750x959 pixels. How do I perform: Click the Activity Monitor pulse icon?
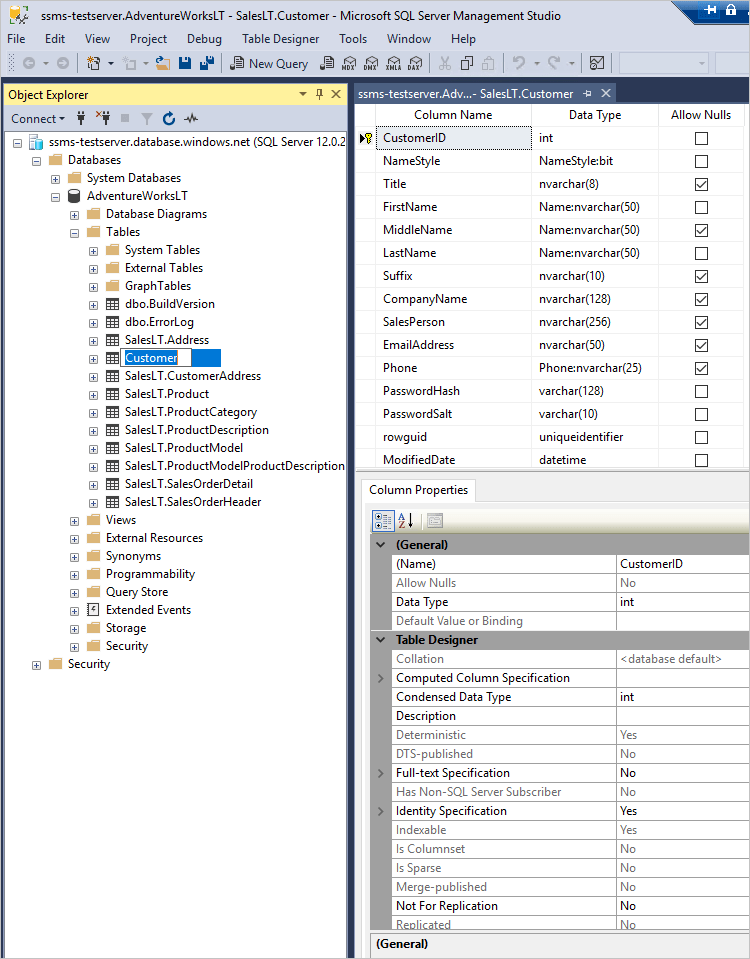[191, 118]
